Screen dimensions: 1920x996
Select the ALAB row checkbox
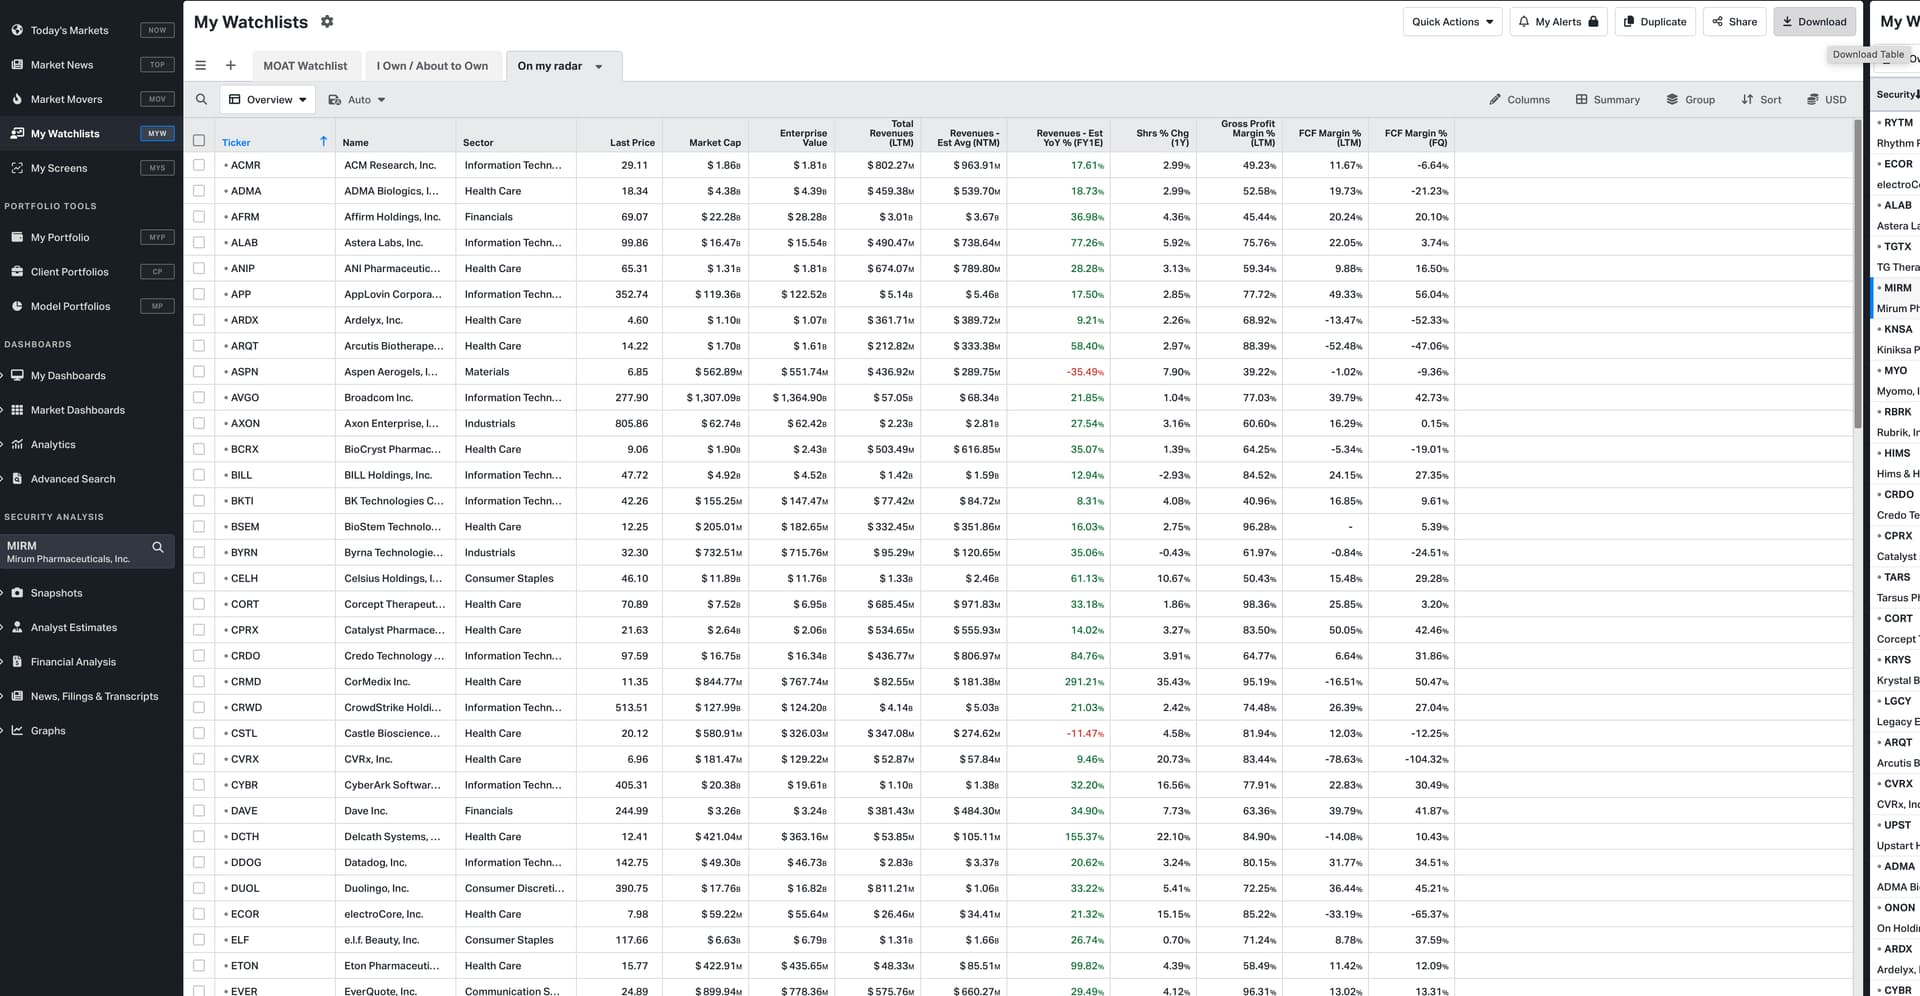(x=199, y=243)
